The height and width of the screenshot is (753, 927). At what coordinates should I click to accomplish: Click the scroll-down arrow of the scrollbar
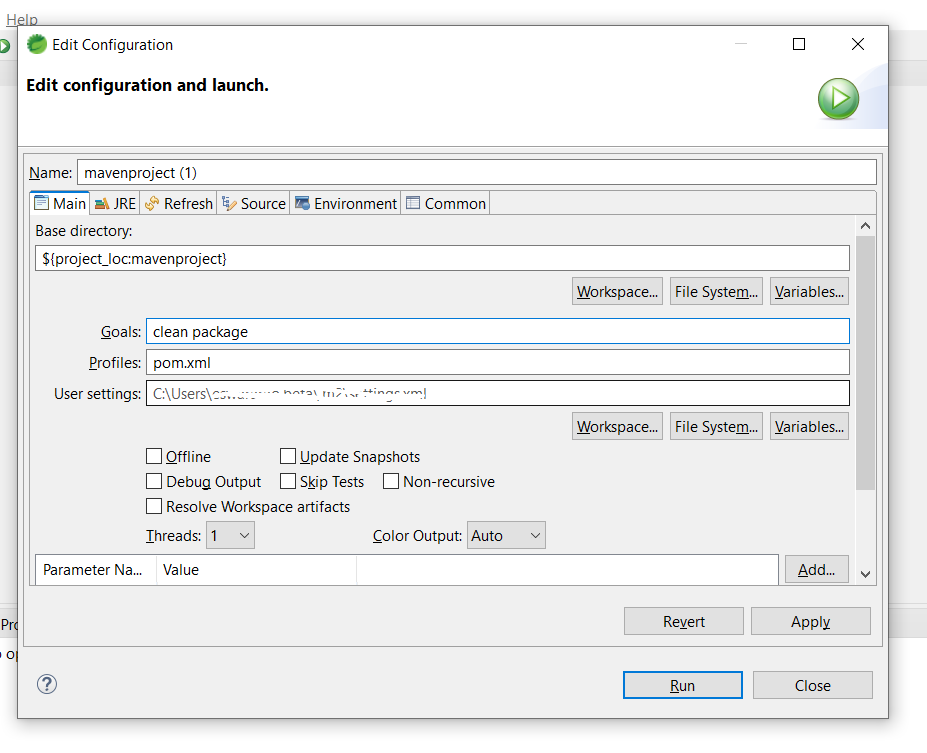865,574
